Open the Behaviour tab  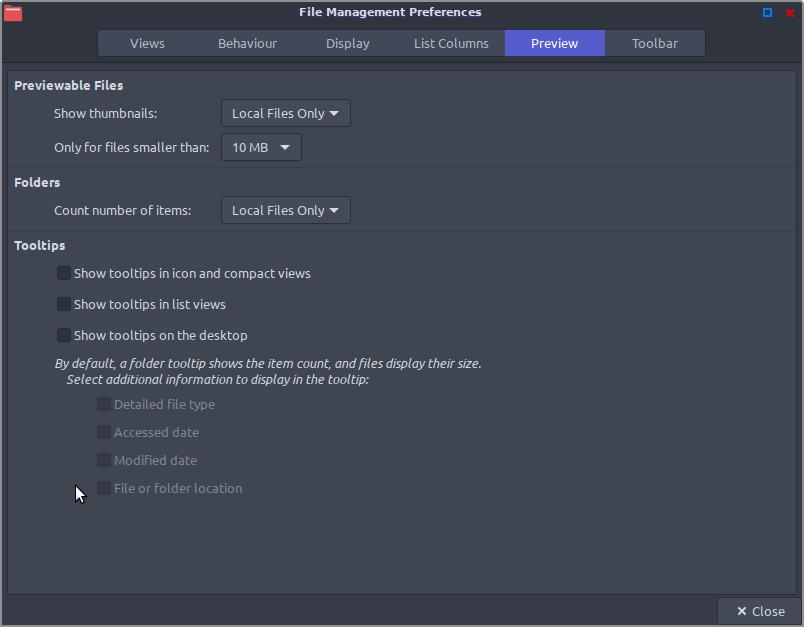click(x=247, y=43)
